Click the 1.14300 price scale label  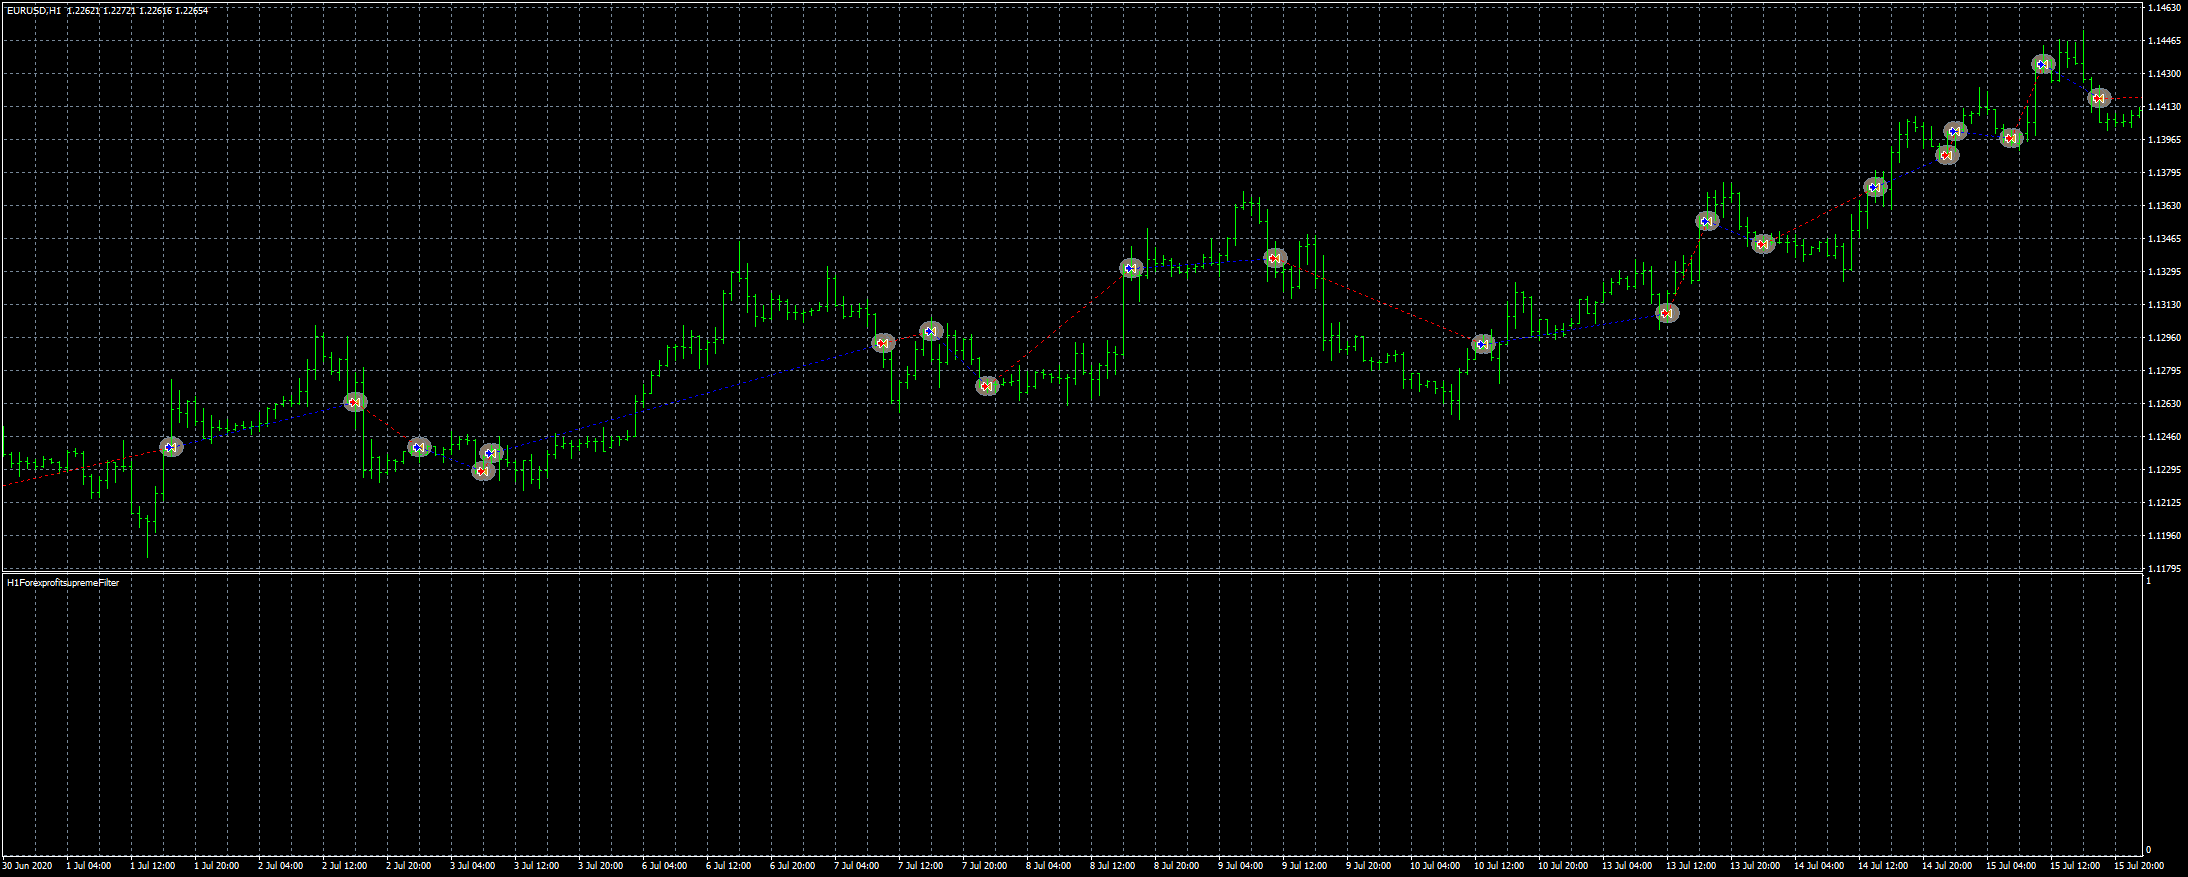2165,74
